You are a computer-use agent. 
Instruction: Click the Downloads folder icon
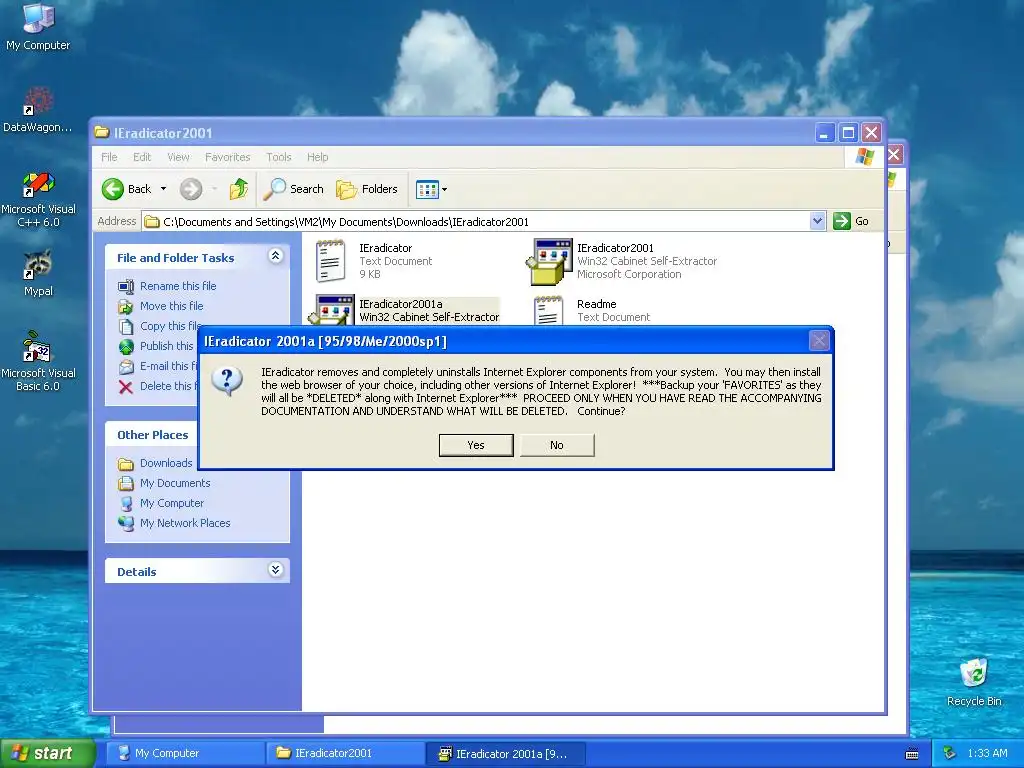(125, 464)
